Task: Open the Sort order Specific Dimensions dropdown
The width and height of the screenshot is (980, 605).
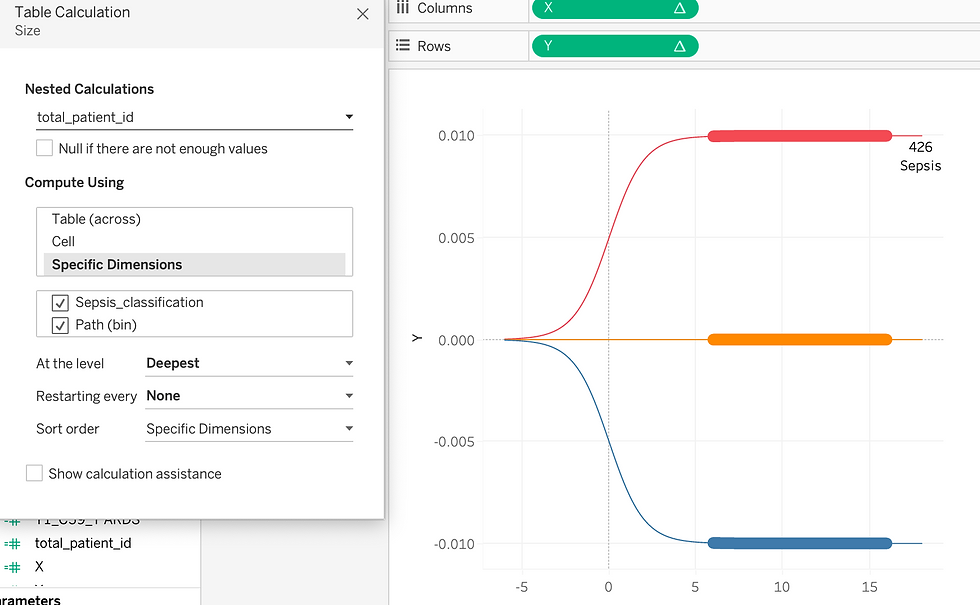Action: [x=249, y=429]
